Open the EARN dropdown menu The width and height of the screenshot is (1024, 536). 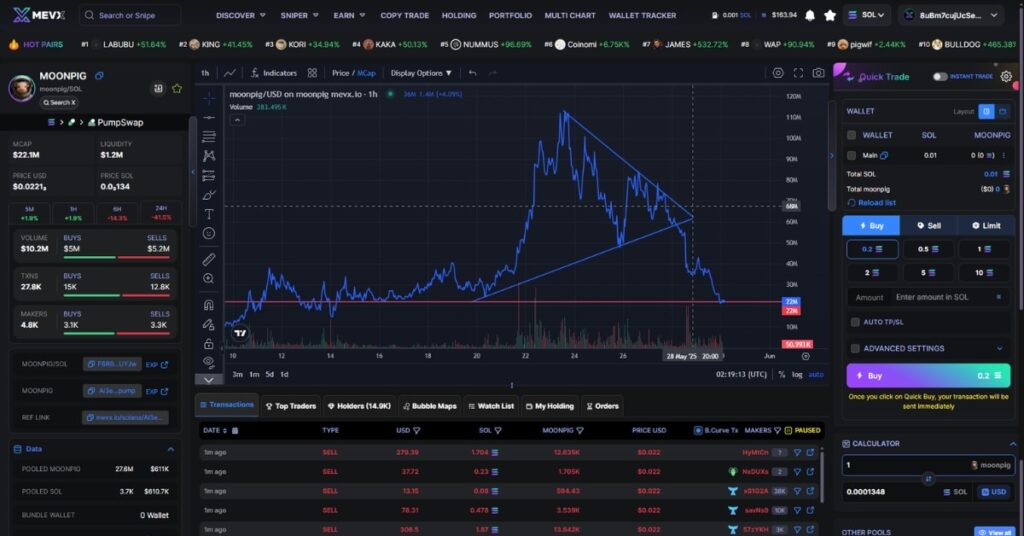click(x=349, y=15)
